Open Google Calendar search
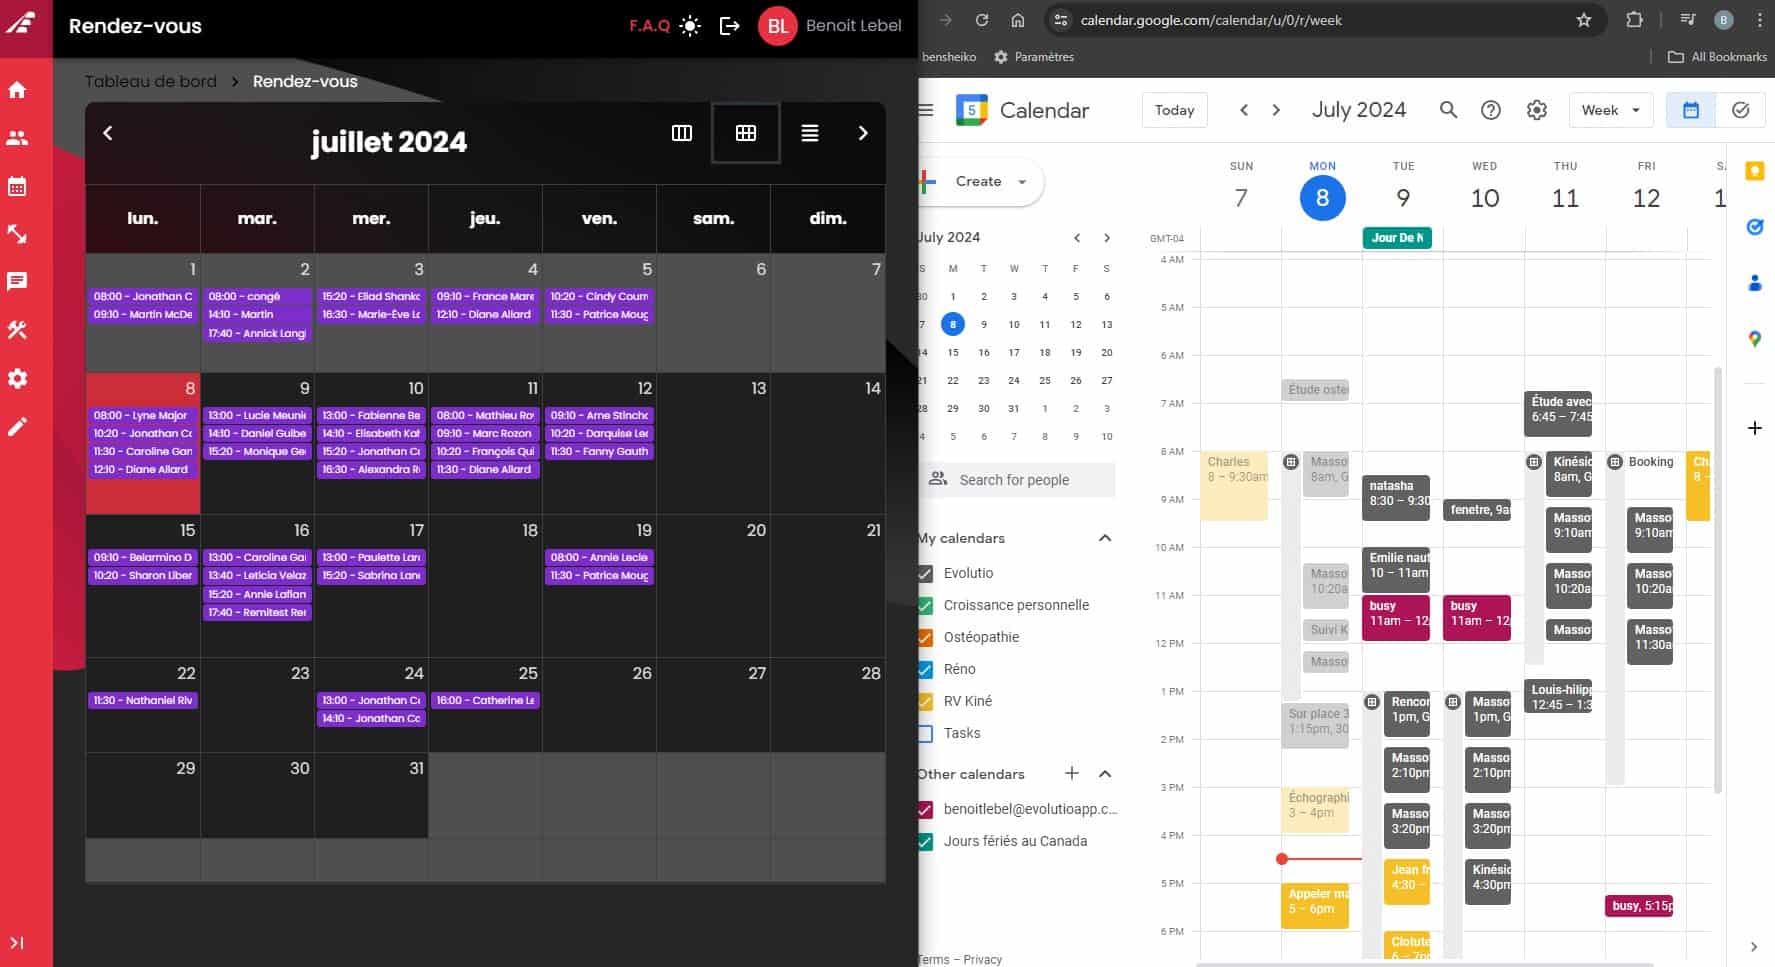This screenshot has width=1775, height=967. 1448,110
